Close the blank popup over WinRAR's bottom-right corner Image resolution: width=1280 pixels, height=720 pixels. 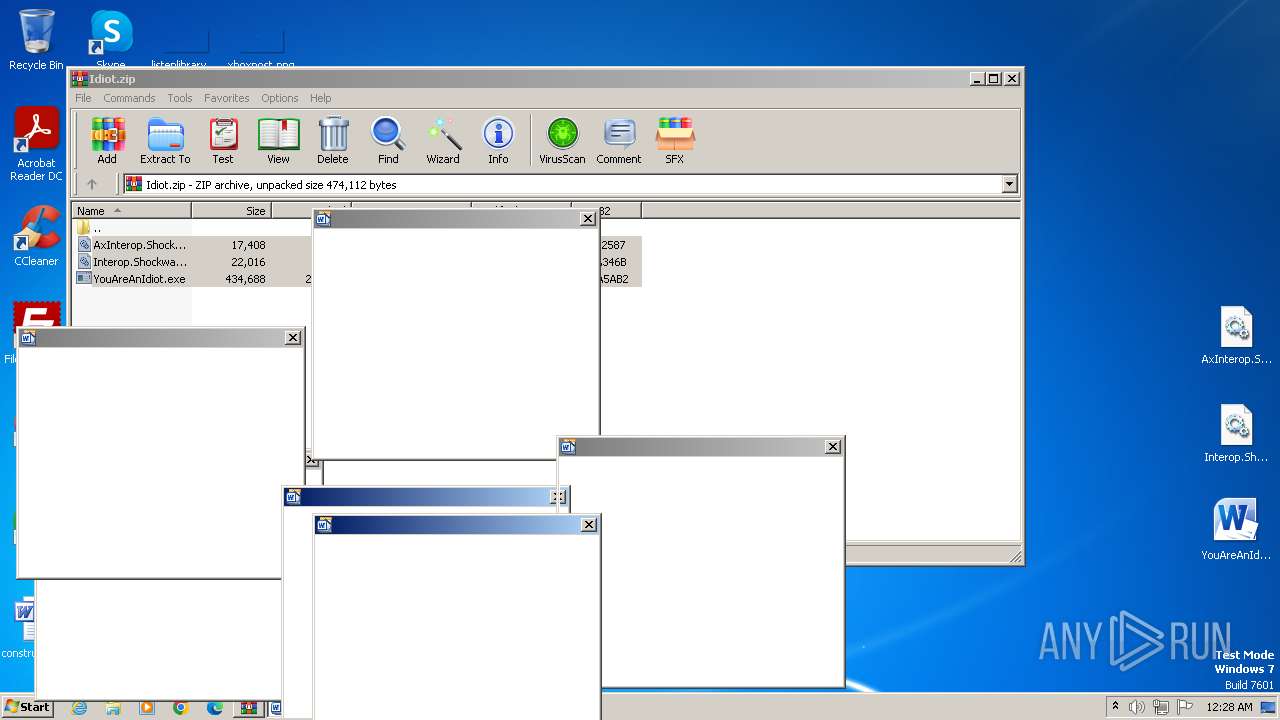tap(833, 447)
